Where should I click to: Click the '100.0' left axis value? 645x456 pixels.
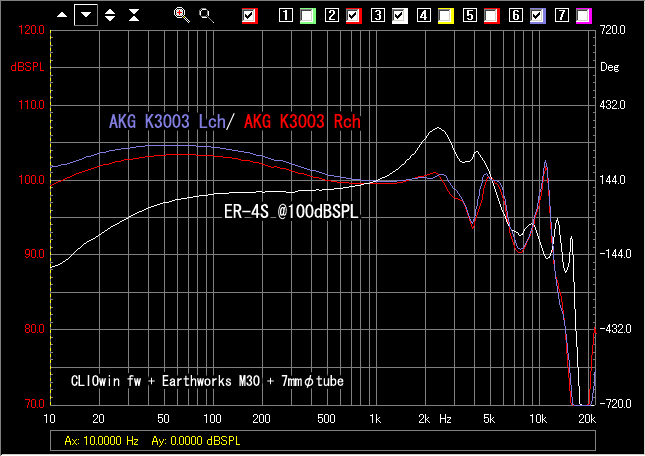point(31,180)
